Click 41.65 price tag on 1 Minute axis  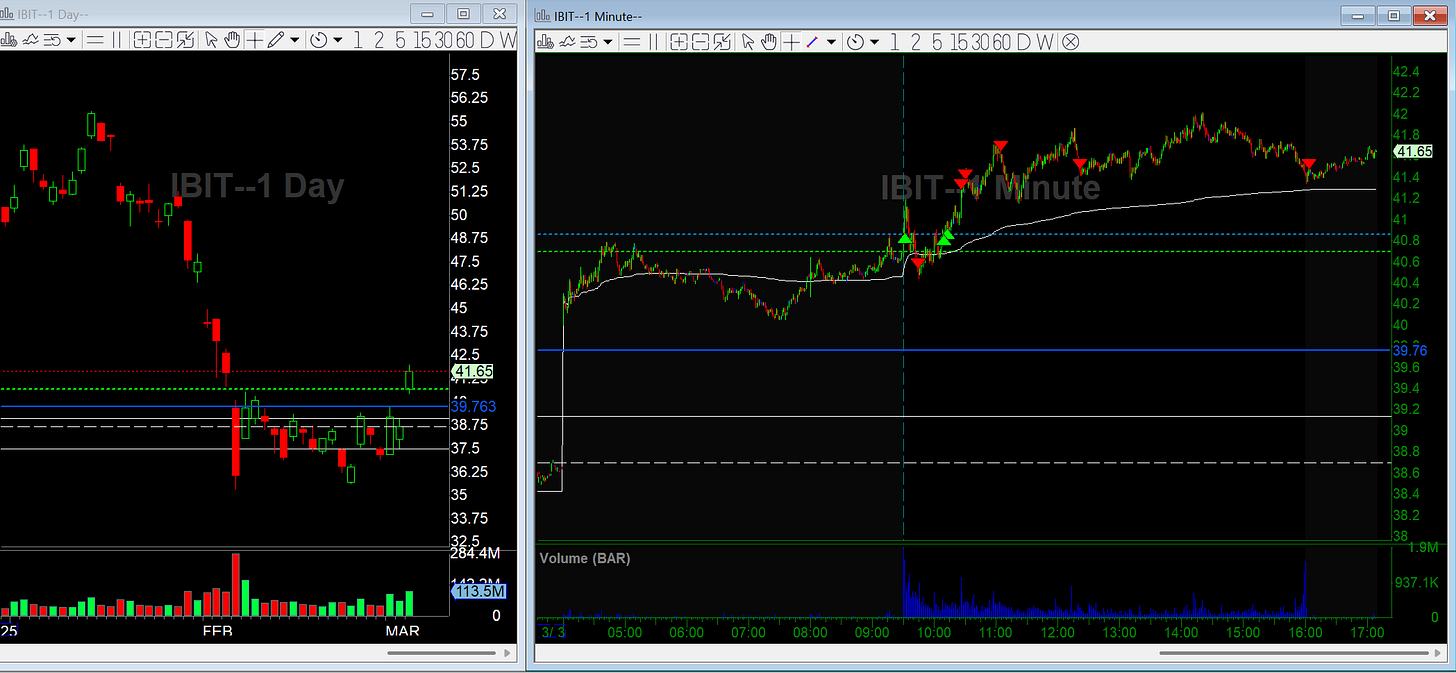point(1414,151)
